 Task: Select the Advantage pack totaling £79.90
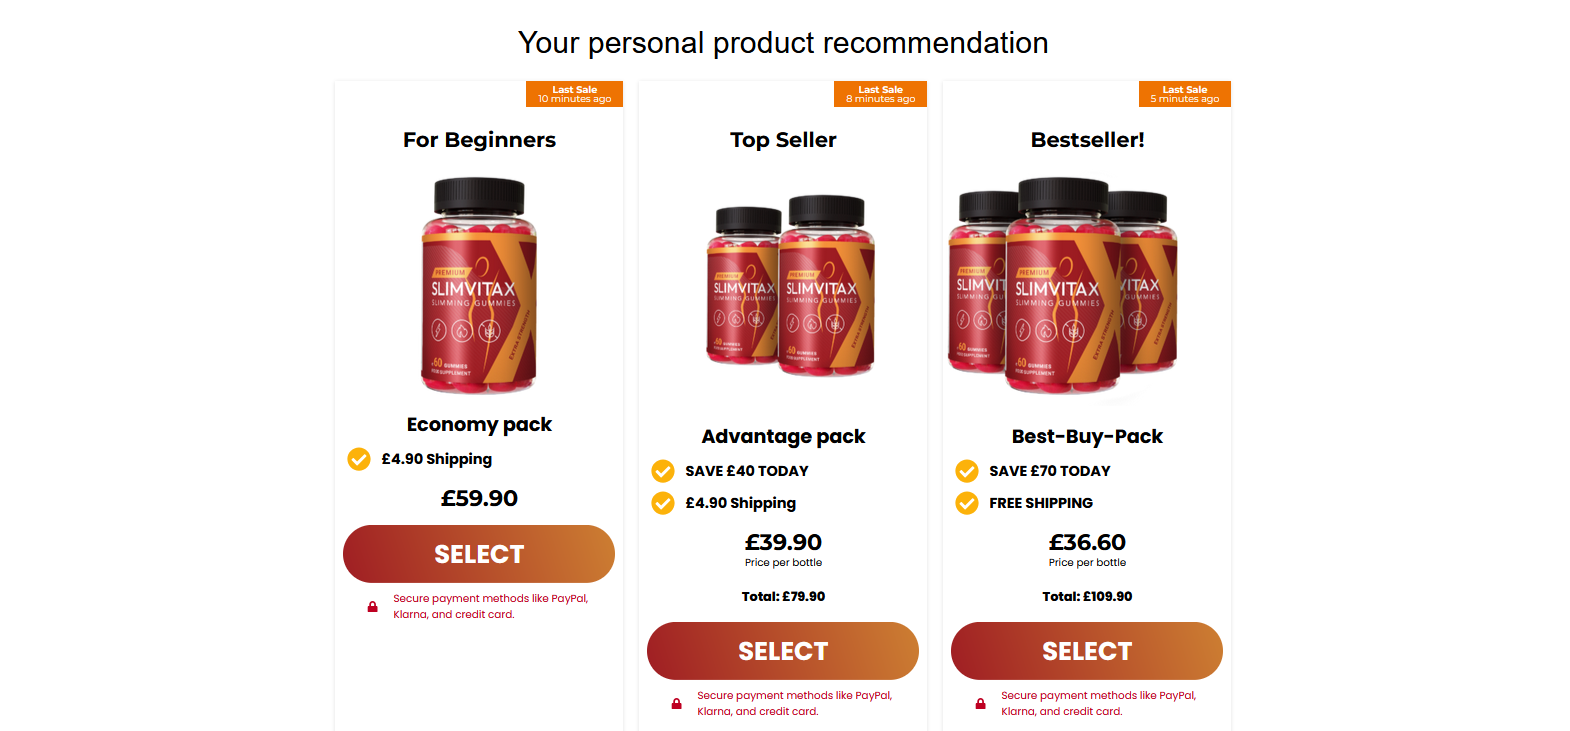(783, 651)
